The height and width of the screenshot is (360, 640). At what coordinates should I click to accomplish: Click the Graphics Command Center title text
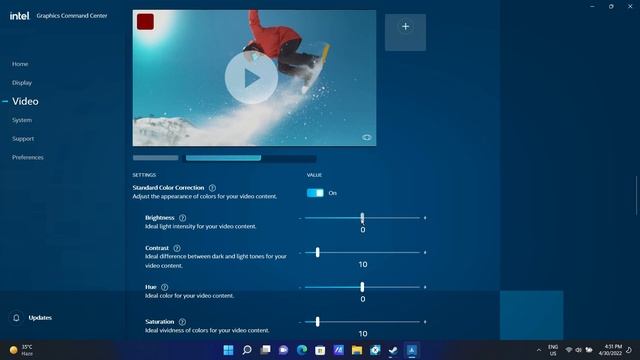72,16
